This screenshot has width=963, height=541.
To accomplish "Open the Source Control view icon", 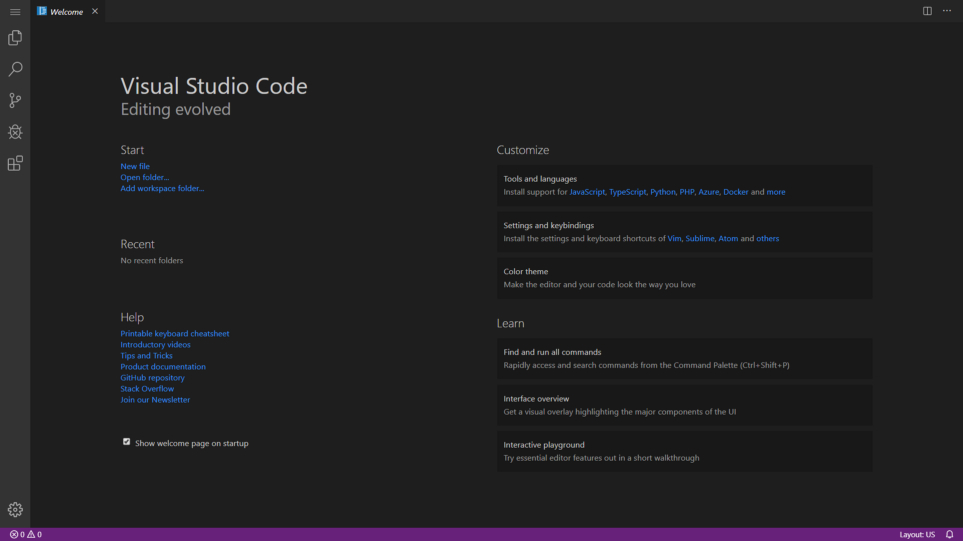I will (x=15, y=101).
